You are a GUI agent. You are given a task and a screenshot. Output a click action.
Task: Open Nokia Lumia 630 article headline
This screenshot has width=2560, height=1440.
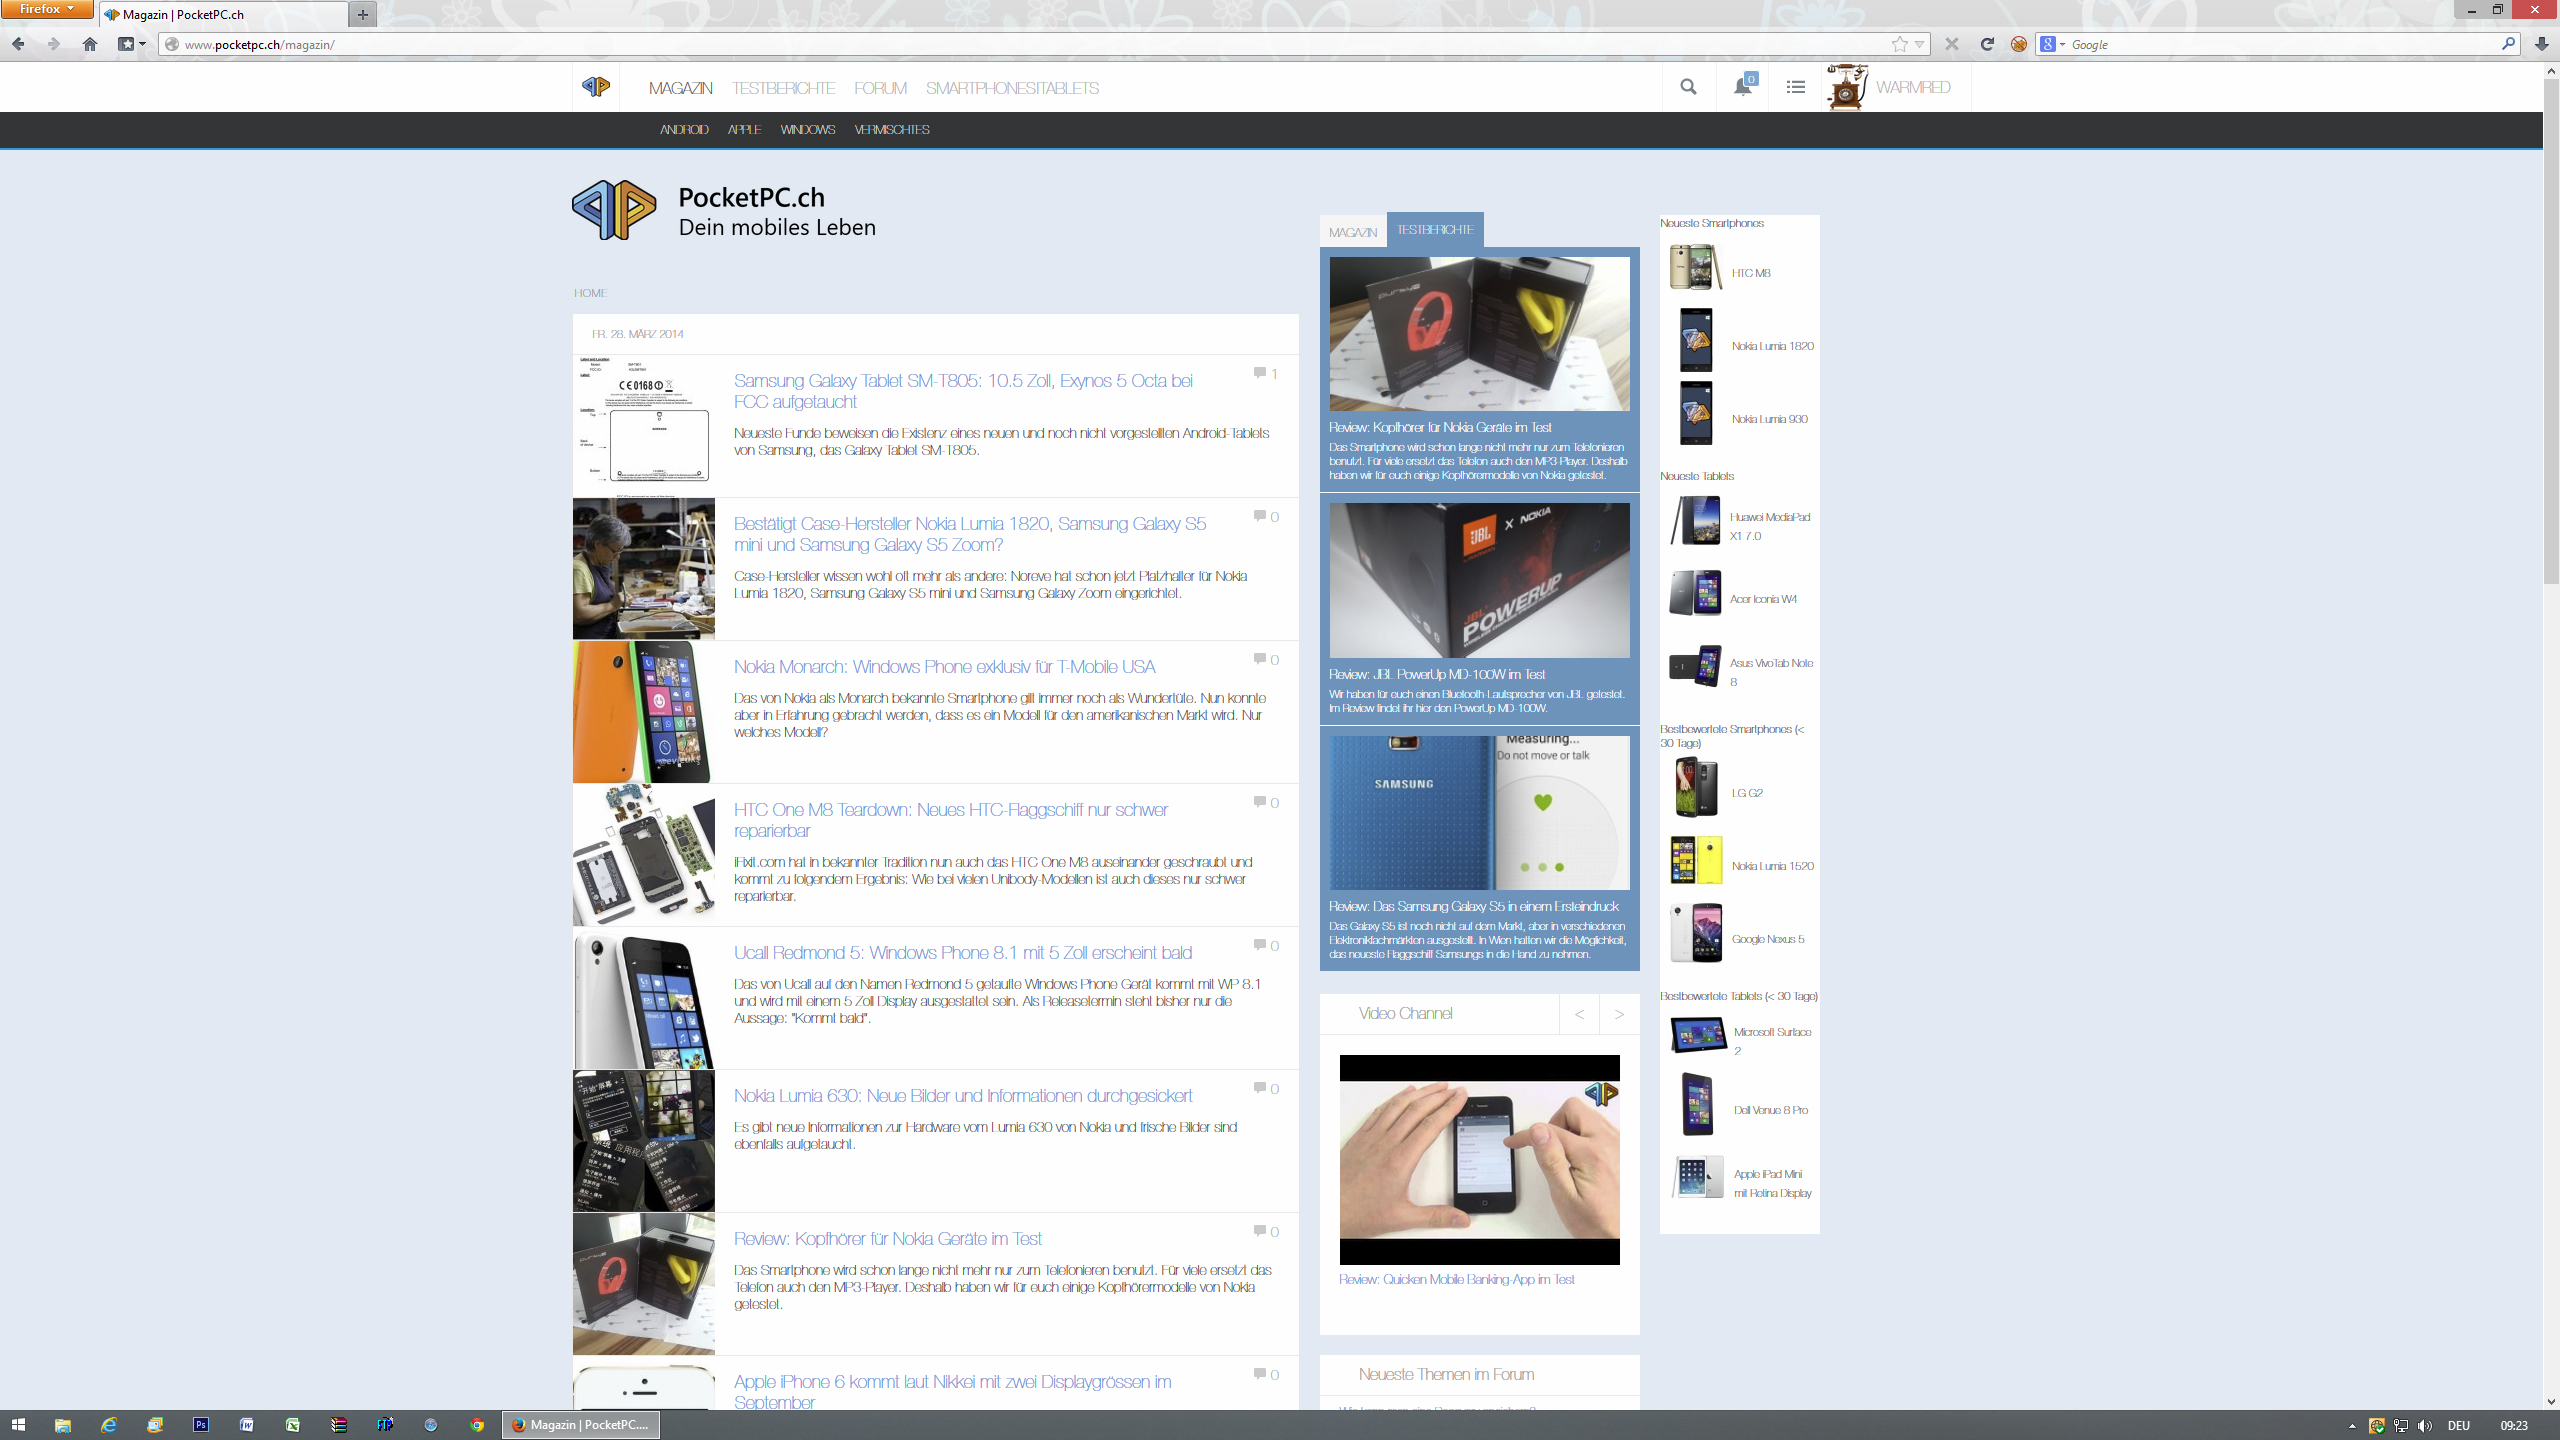click(x=963, y=1096)
